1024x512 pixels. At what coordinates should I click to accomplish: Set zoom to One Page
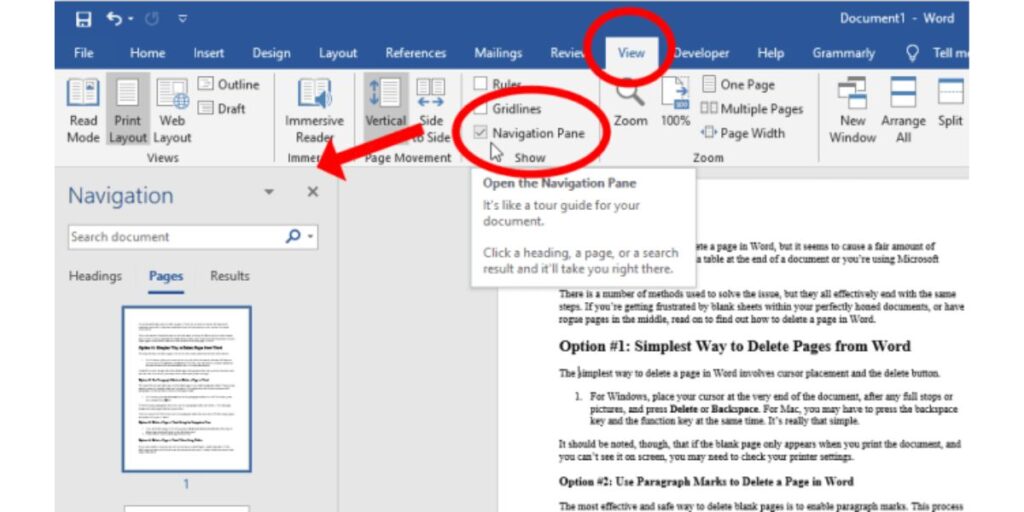739,84
